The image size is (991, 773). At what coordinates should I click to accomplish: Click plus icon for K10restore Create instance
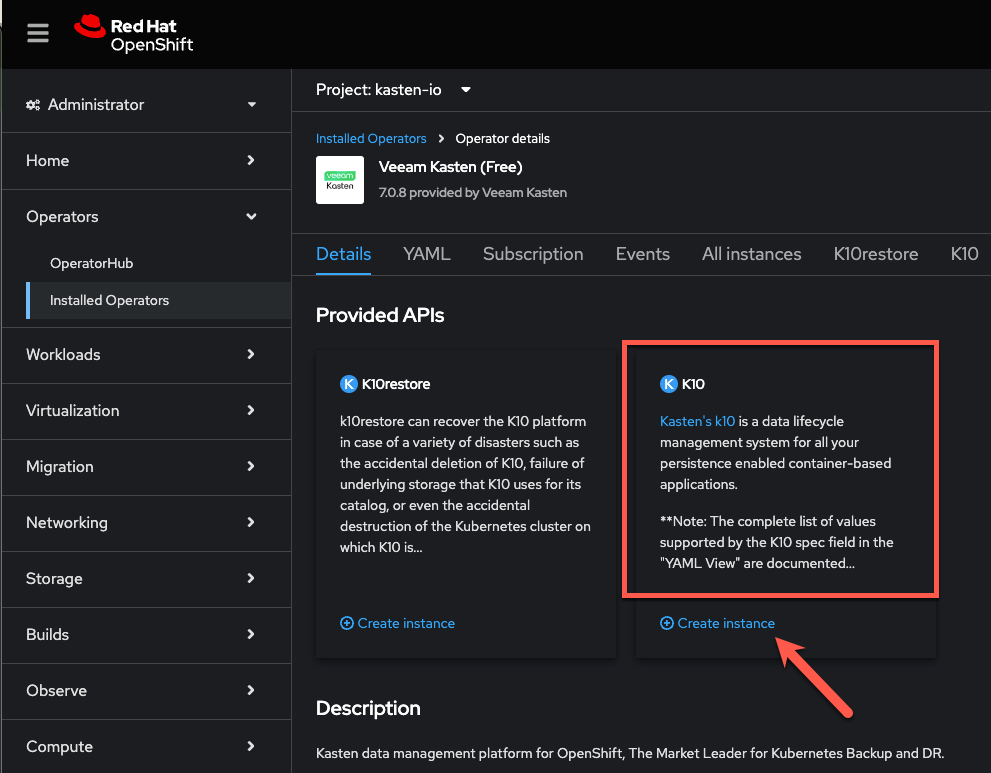click(347, 623)
